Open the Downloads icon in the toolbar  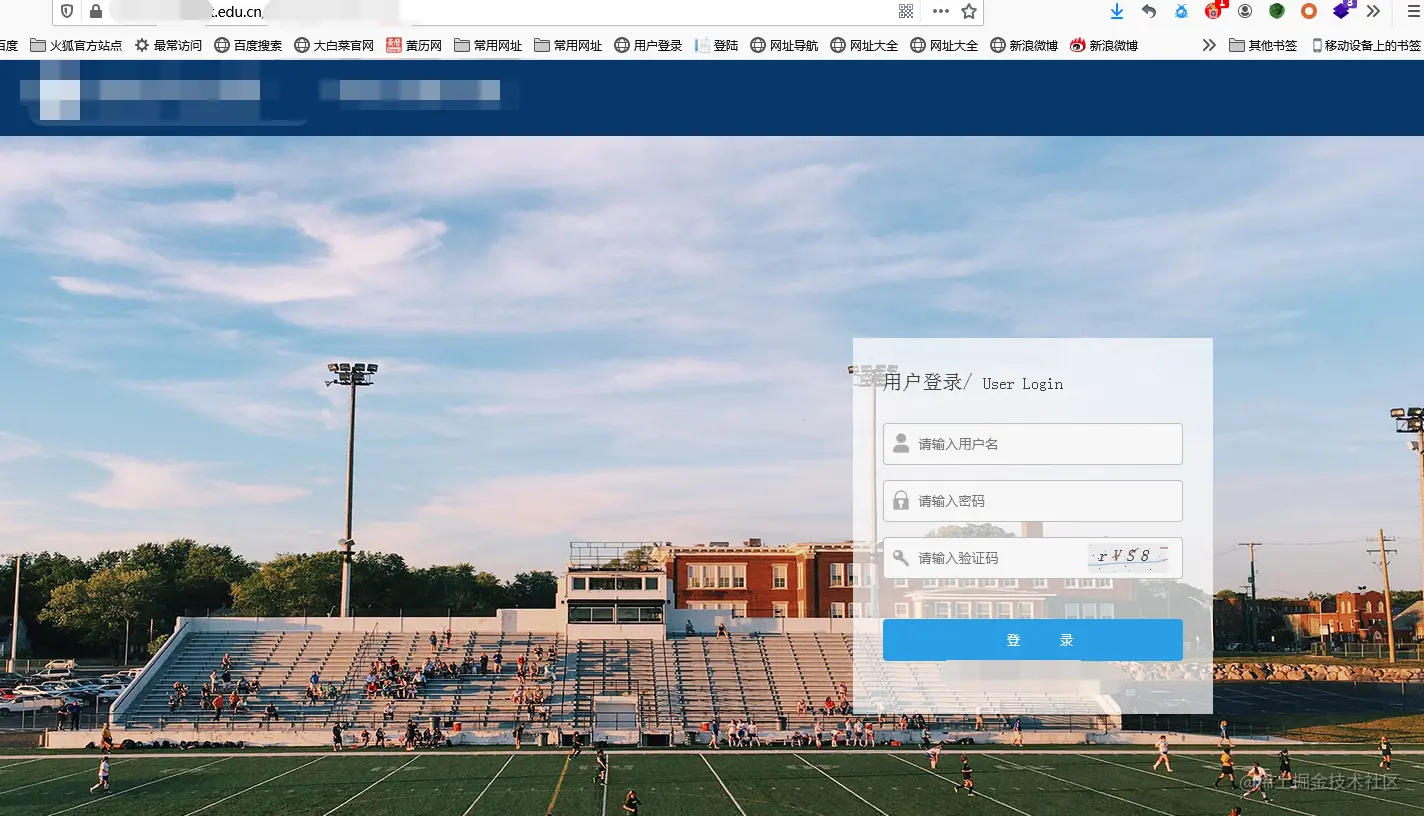1117,12
